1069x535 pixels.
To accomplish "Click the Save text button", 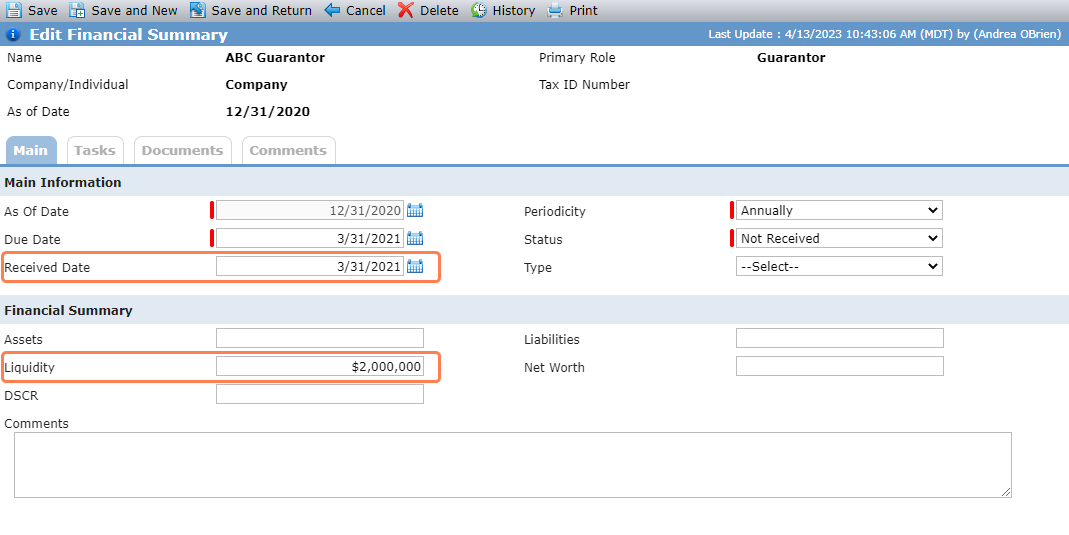I will (43, 11).
